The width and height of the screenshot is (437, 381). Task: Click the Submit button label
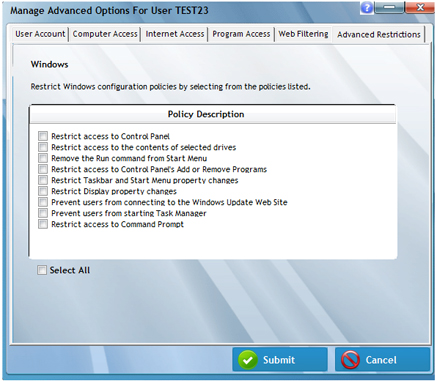[x=279, y=360]
